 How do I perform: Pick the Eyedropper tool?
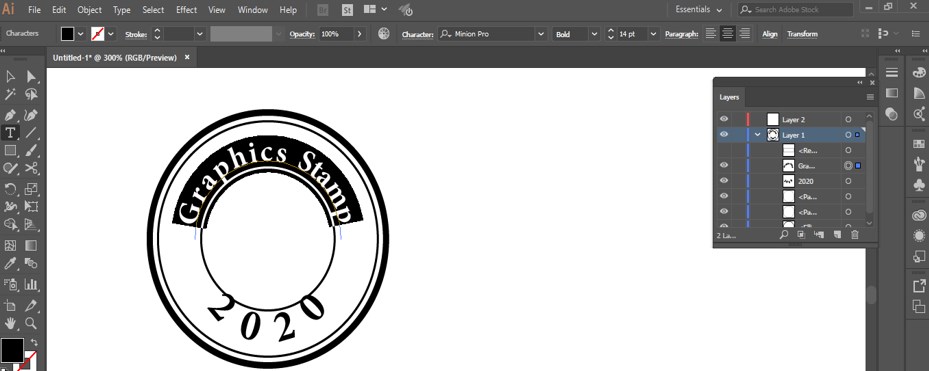point(10,264)
